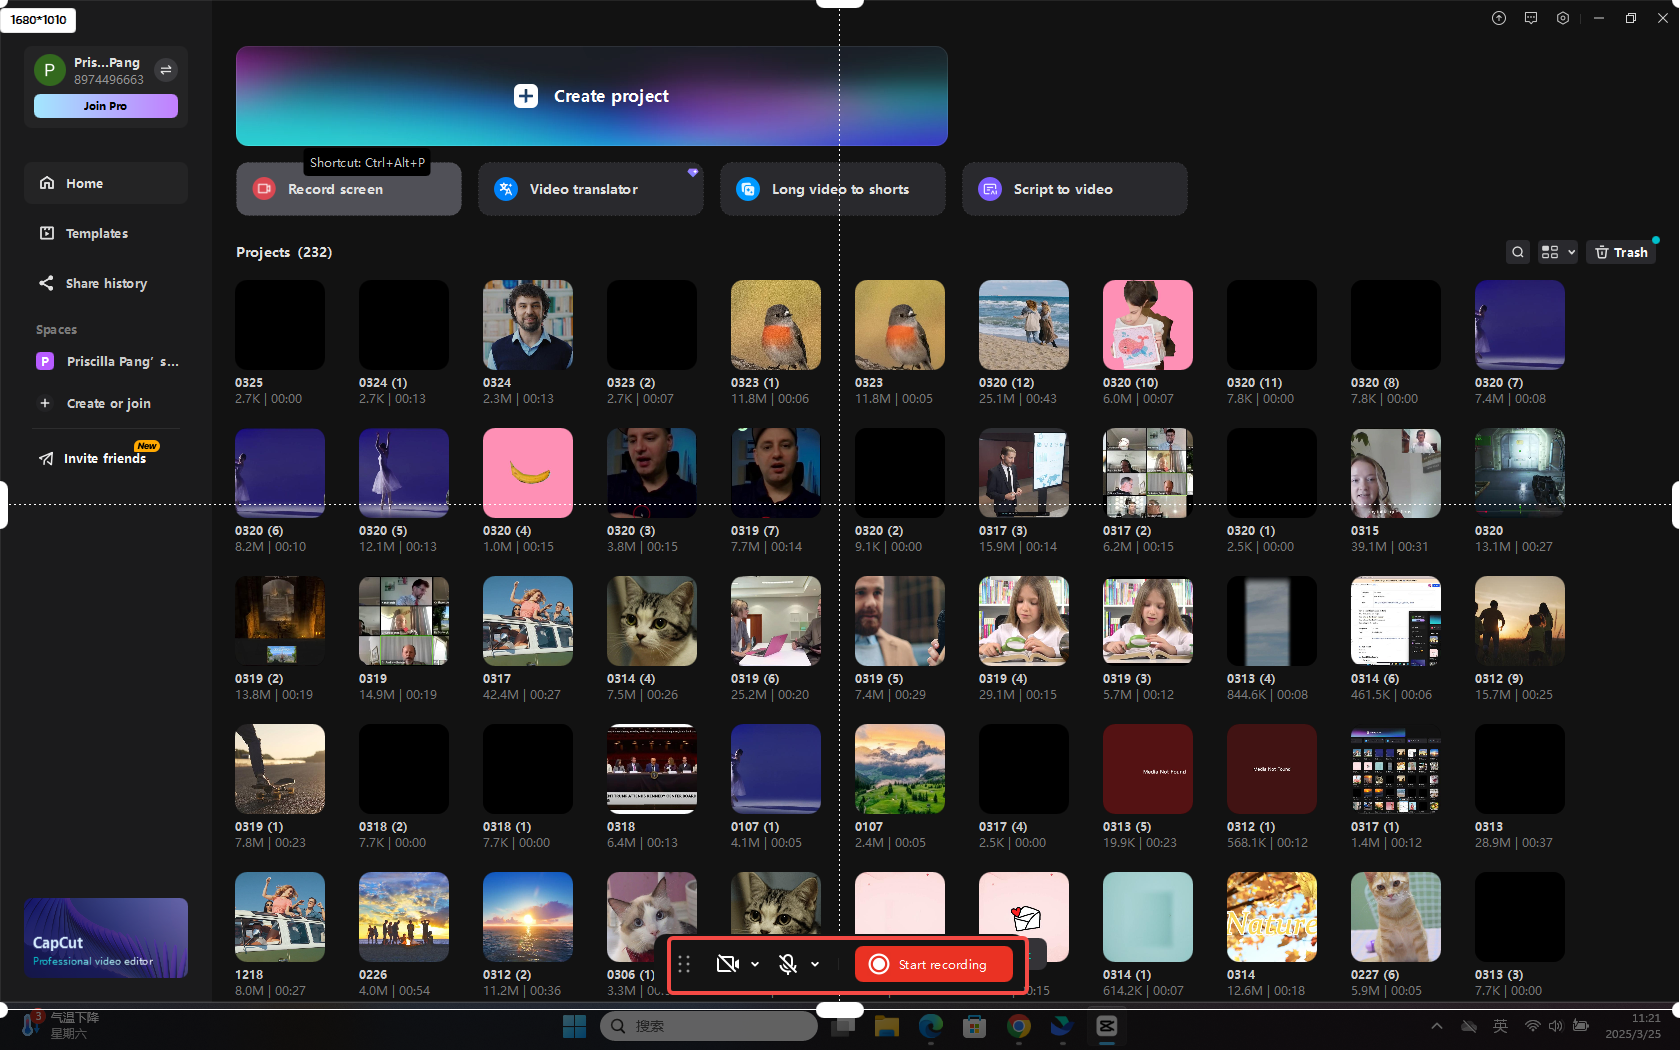Open Google Chrome from the taskbar
The image size is (1680, 1050).
[1019, 1026]
